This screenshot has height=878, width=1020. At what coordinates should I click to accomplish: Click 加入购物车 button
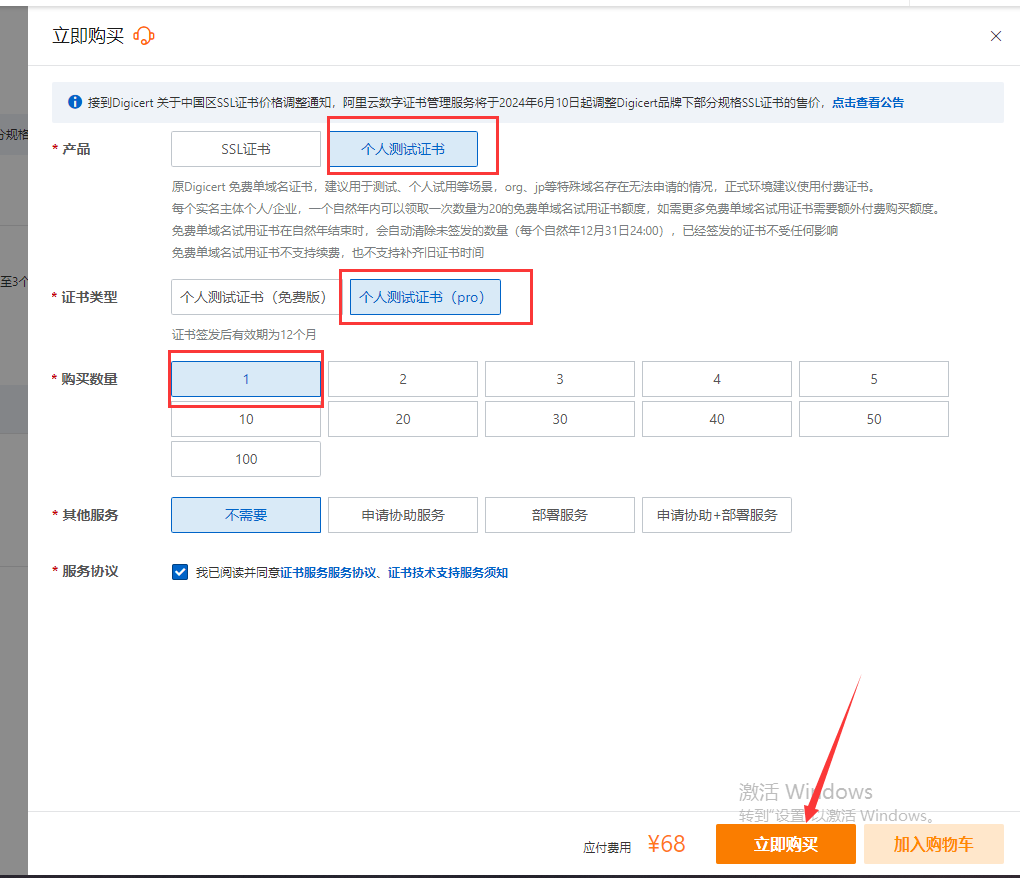pyautogui.click(x=933, y=844)
